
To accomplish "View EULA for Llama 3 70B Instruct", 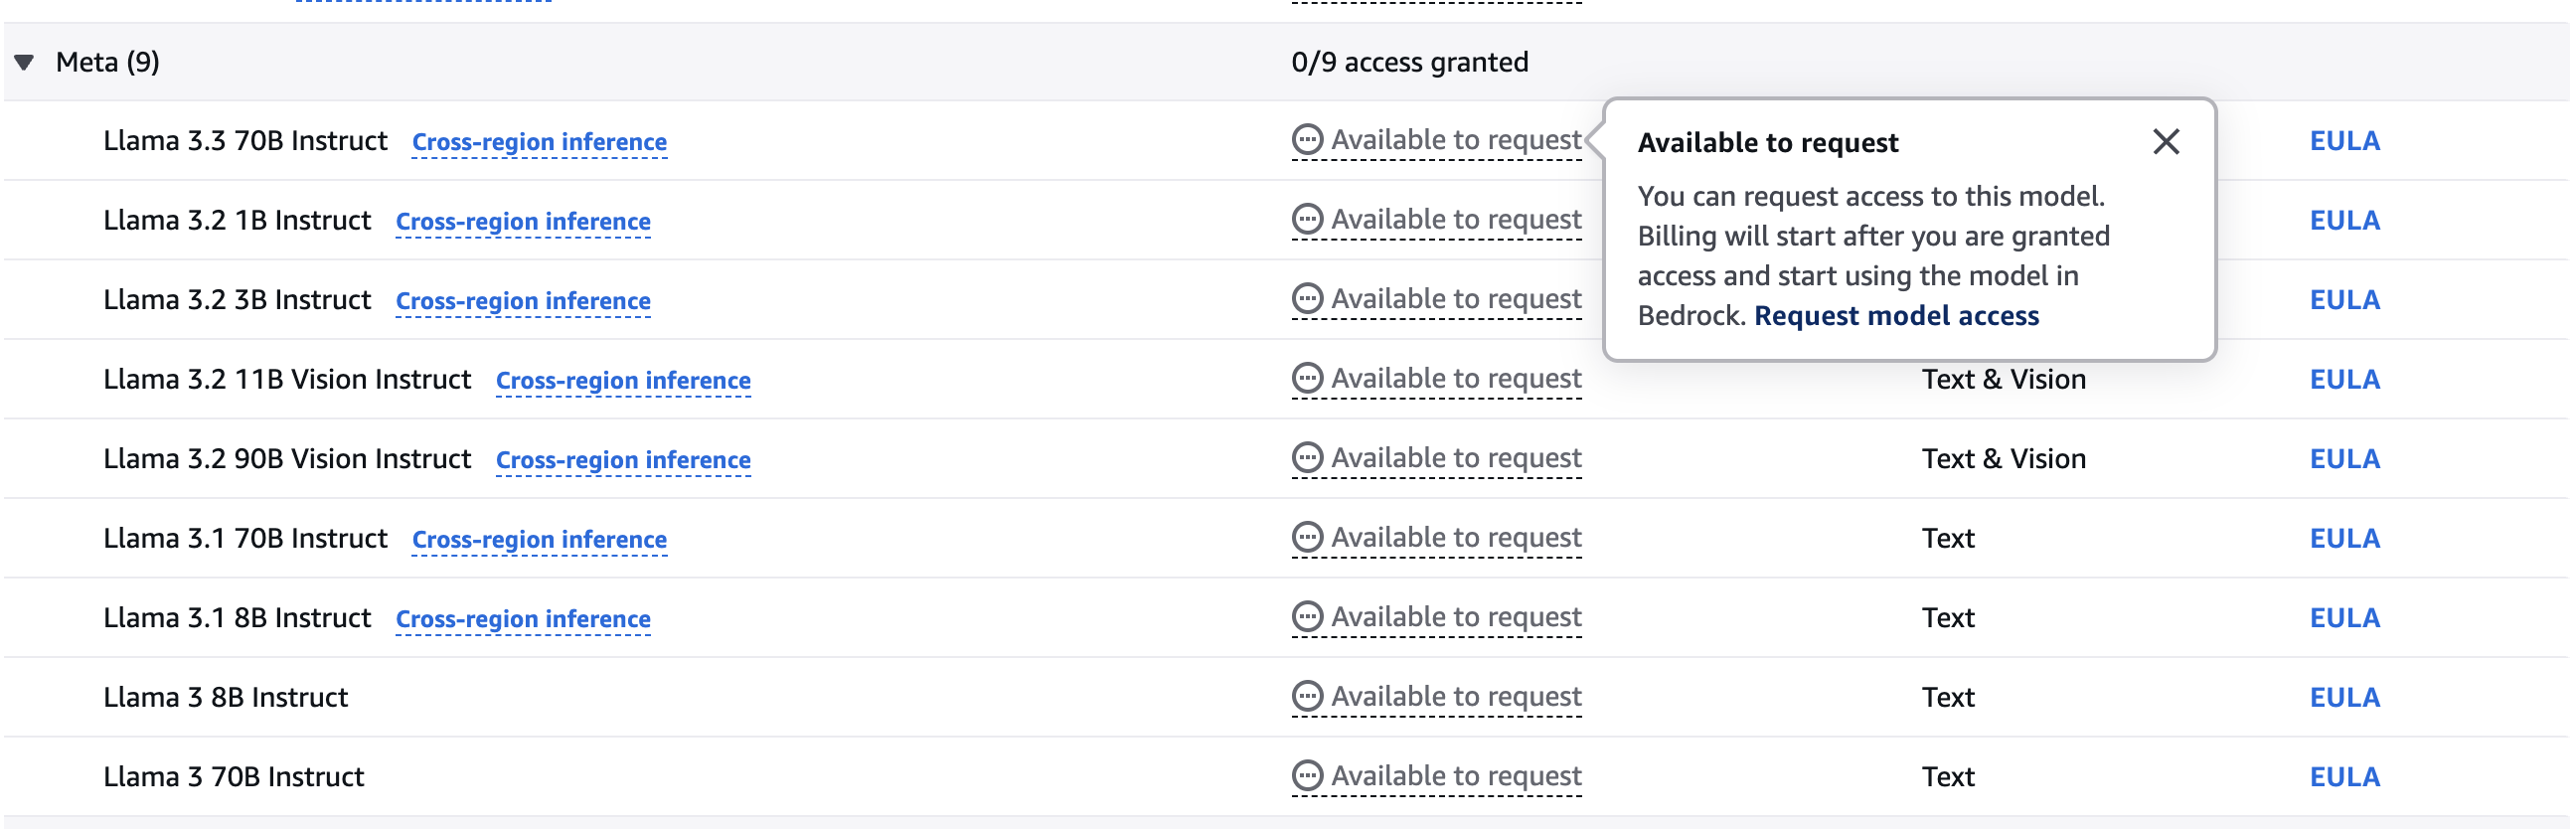I will click(2344, 777).
